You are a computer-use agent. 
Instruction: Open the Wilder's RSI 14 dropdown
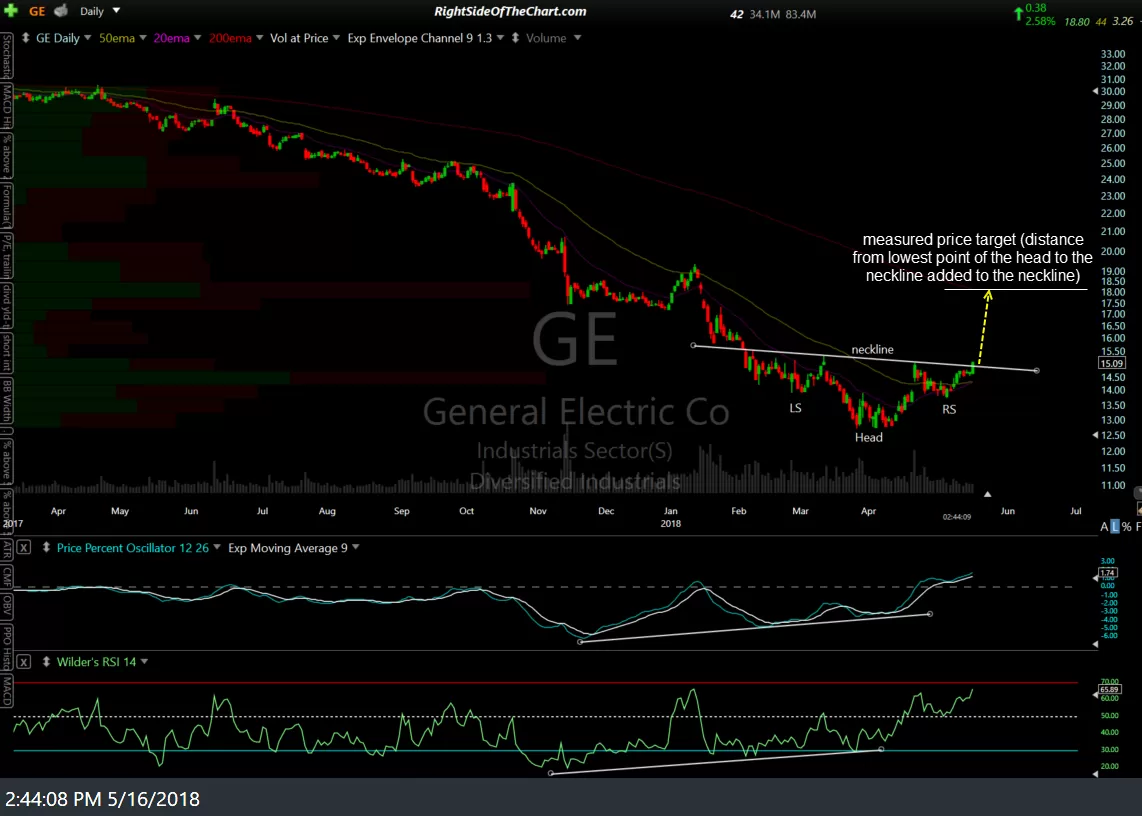point(144,662)
